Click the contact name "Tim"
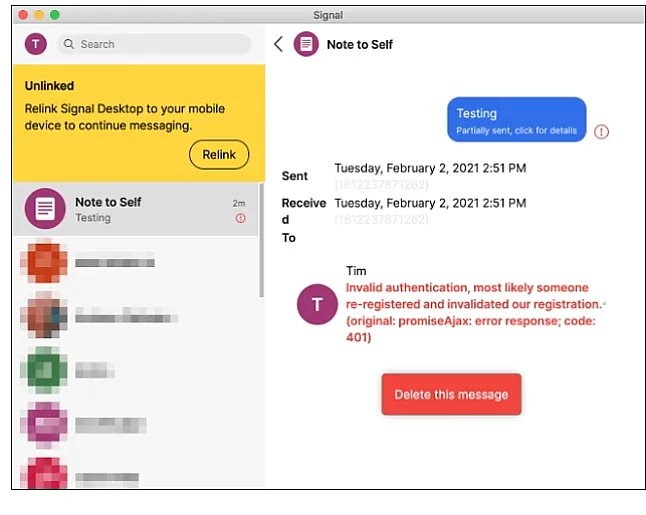This screenshot has height=515, width=646. point(356,271)
